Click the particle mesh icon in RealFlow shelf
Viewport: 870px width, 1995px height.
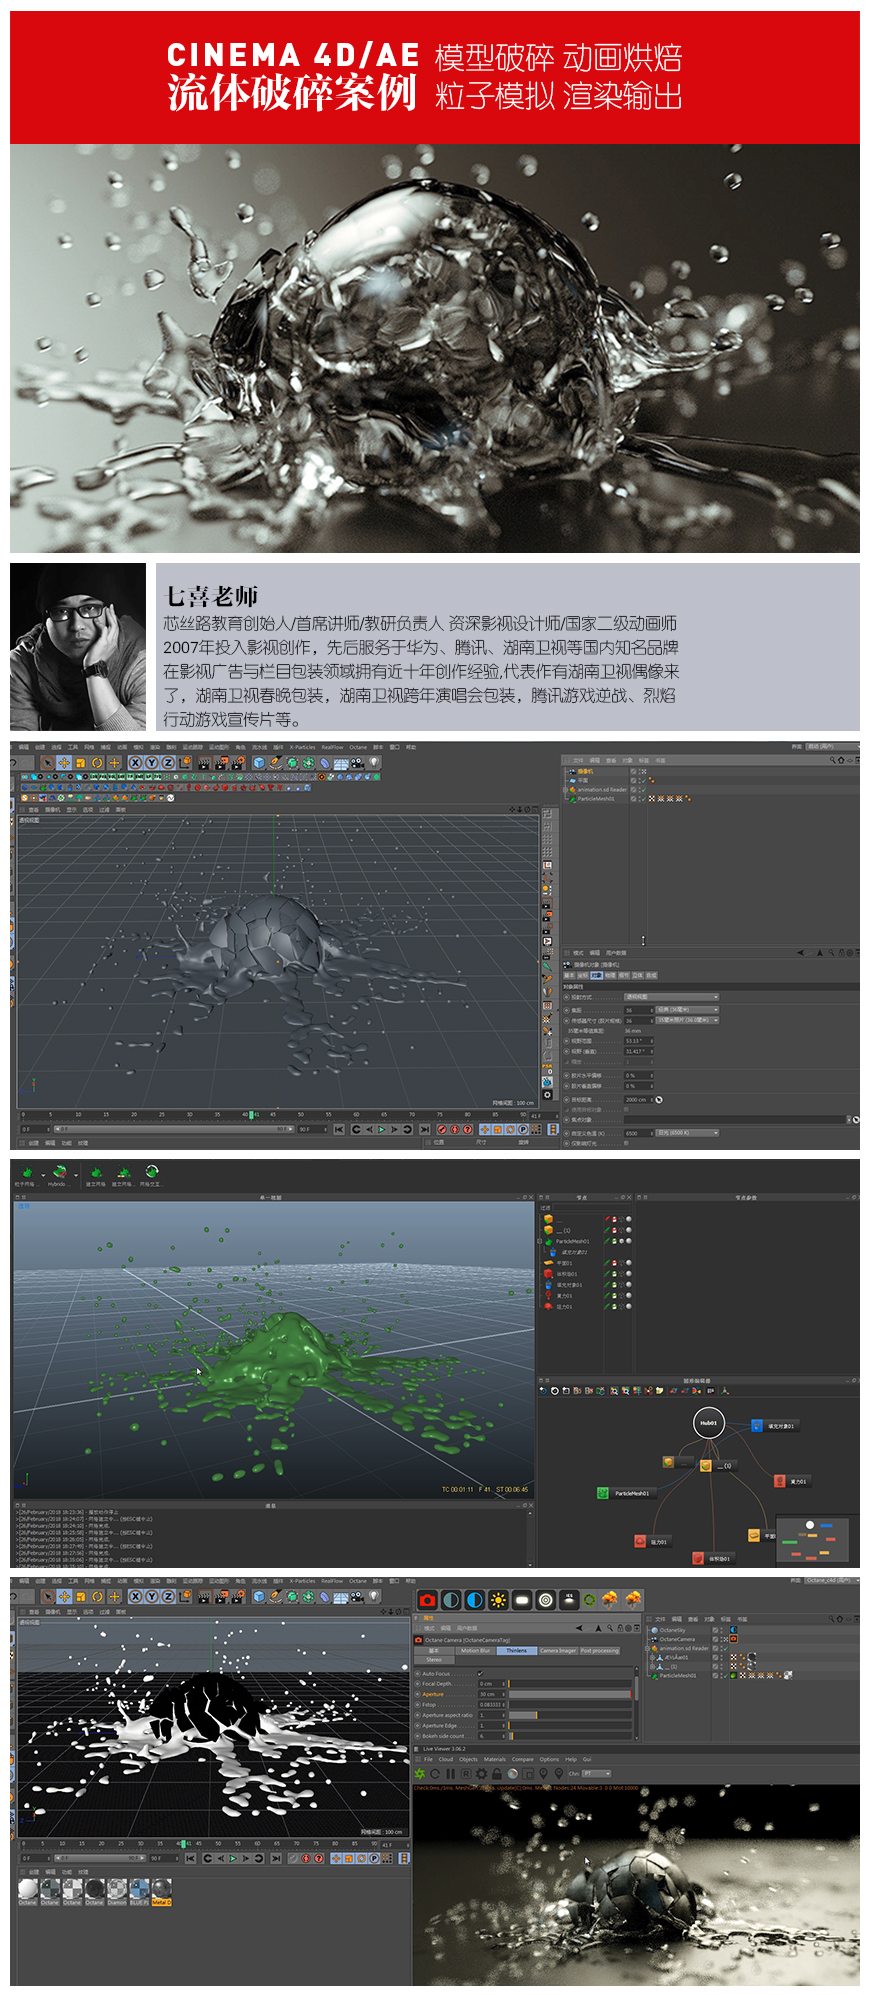click(x=27, y=1172)
